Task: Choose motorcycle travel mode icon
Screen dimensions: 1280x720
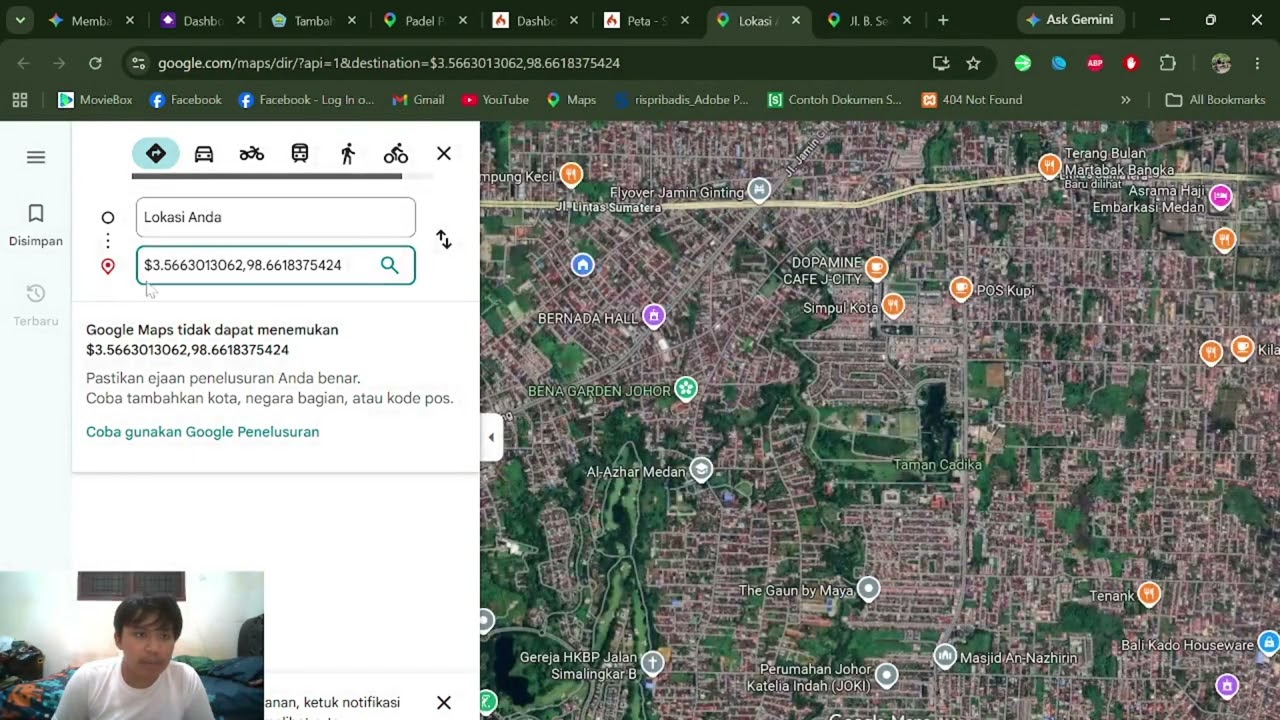Action: point(252,154)
